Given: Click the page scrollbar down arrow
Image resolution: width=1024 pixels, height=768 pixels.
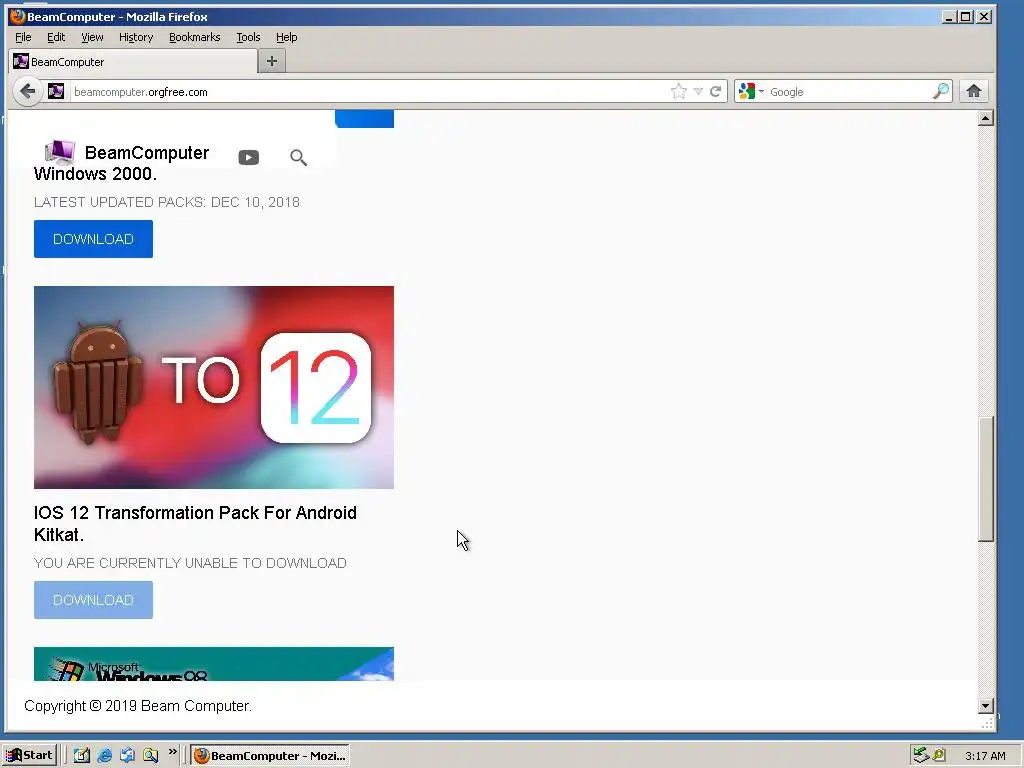Looking at the screenshot, I should pos(986,705).
